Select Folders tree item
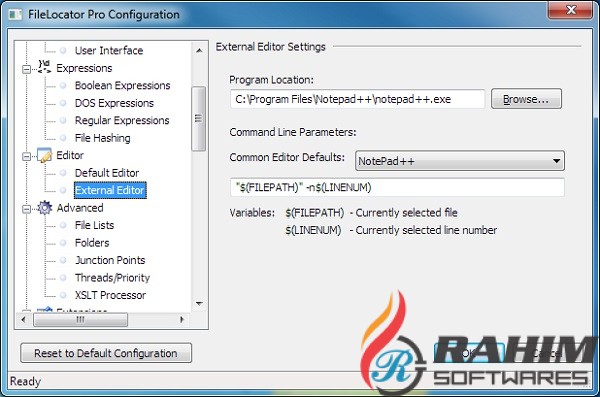600x397 pixels. click(92, 243)
